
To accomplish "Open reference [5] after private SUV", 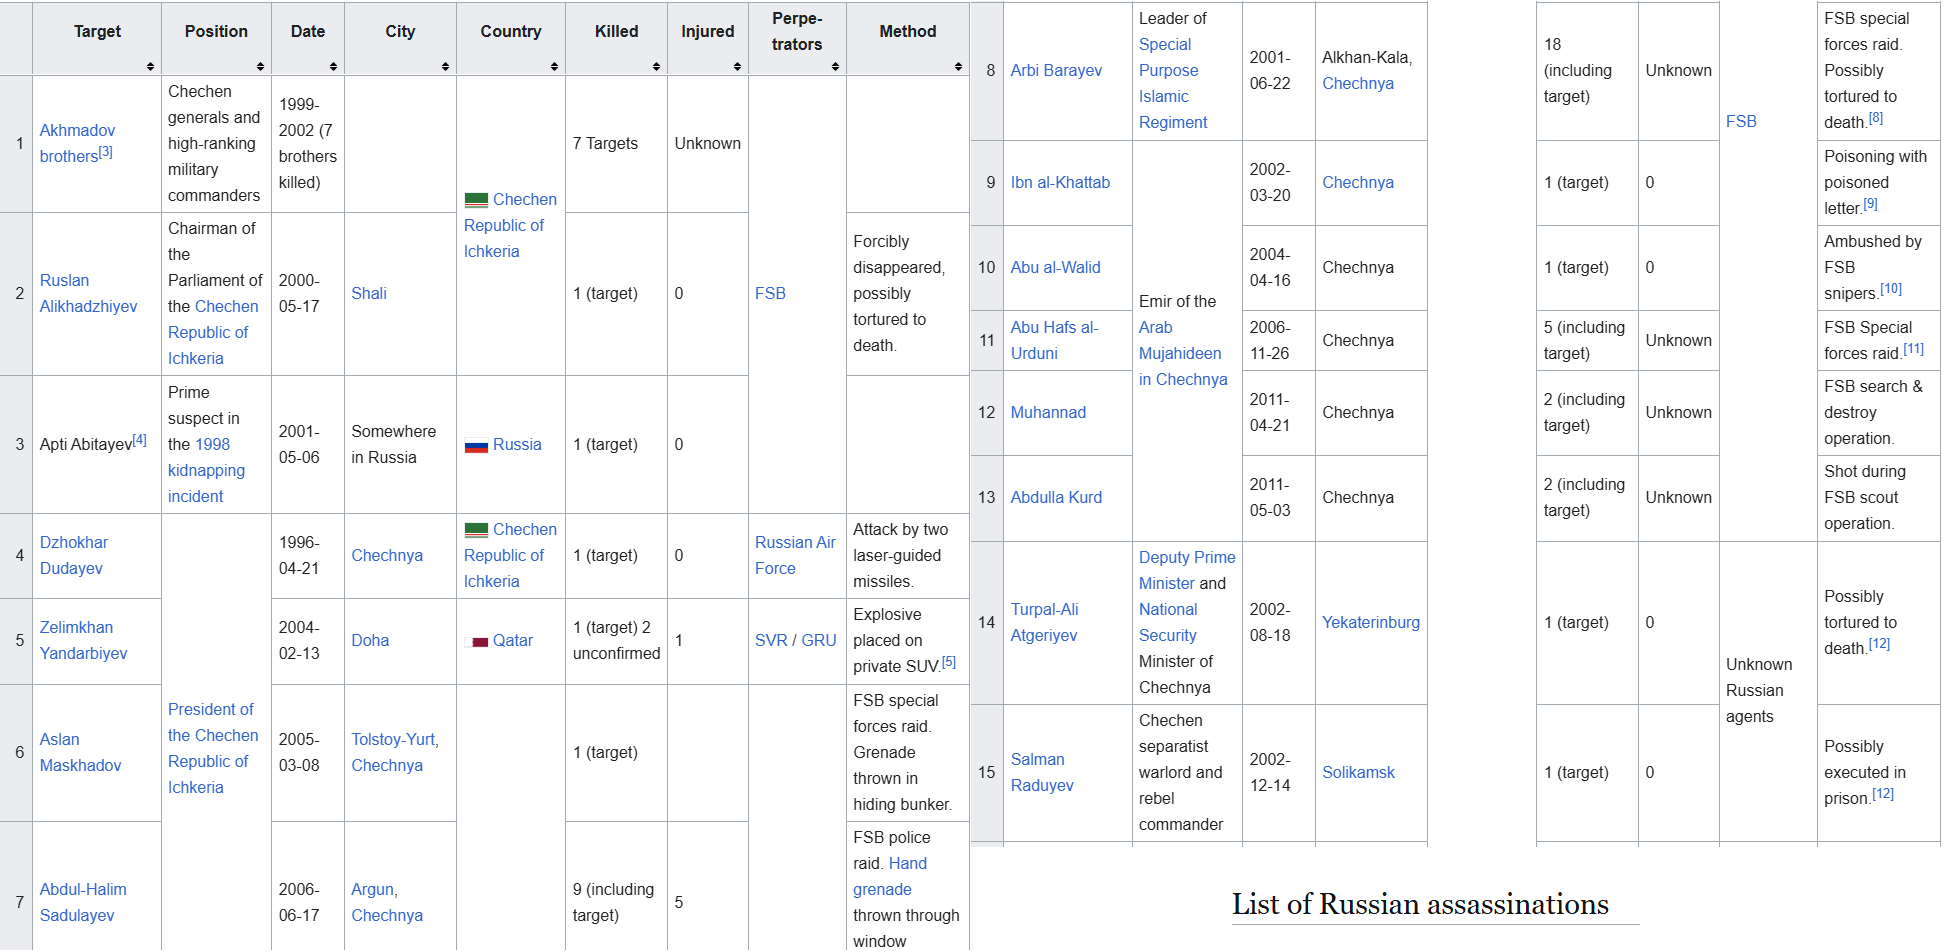I will (949, 662).
